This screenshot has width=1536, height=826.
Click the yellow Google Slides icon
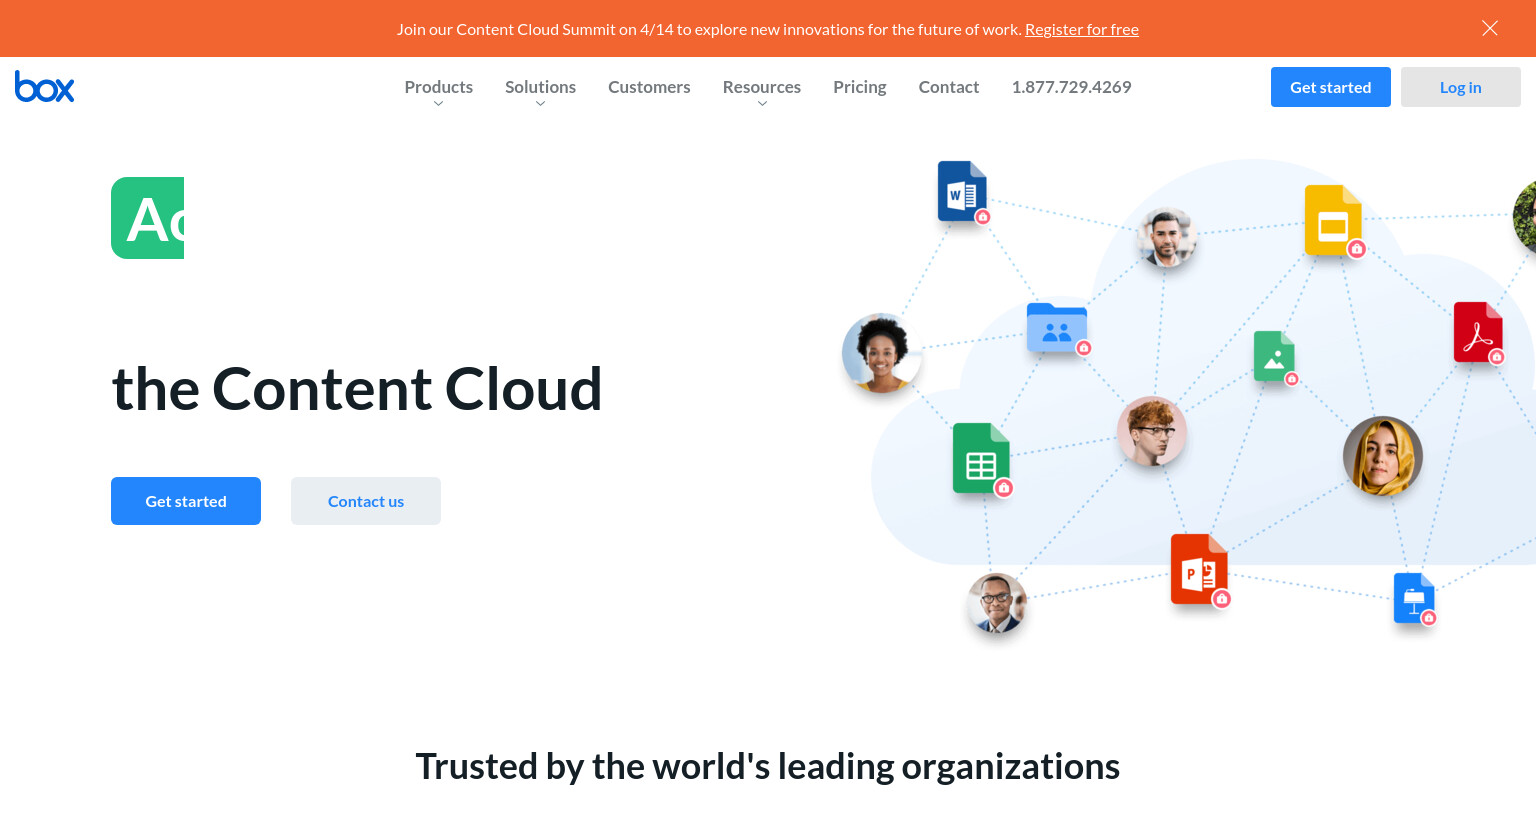pos(1333,220)
